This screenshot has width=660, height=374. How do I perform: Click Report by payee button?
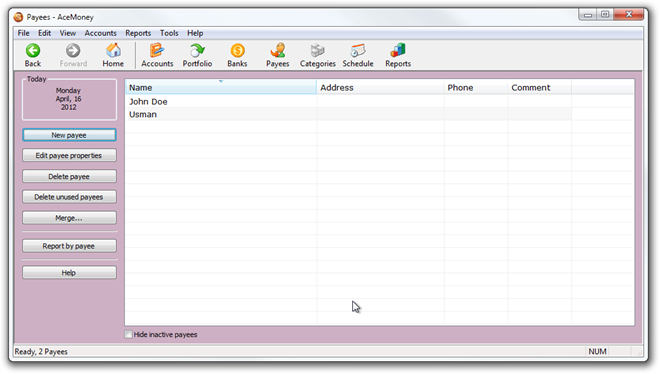tap(69, 246)
